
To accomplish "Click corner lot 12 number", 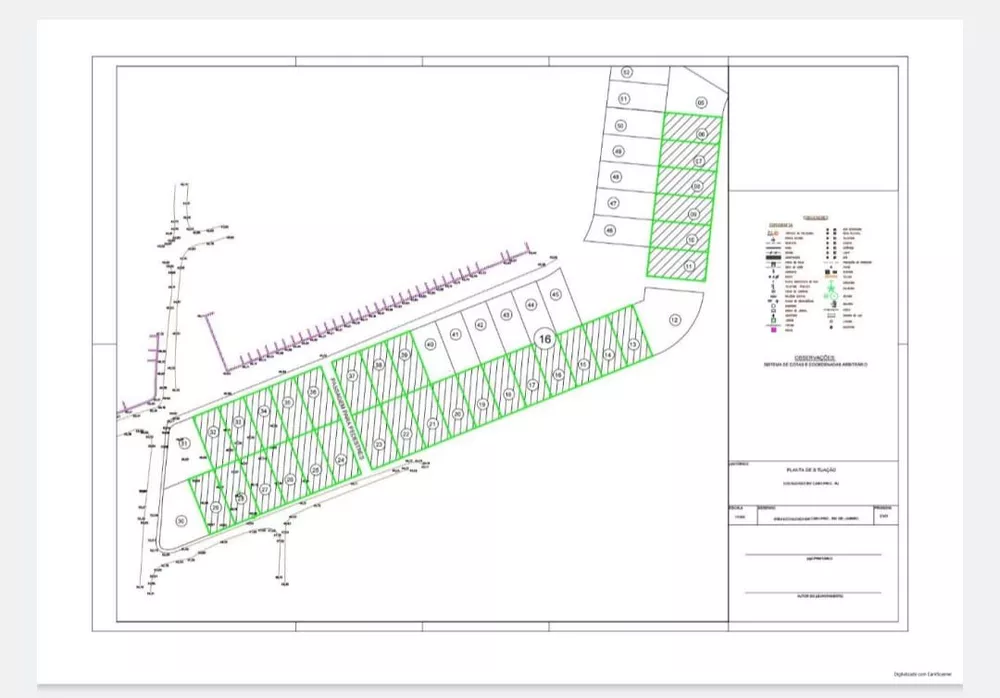I will click(x=675, y=320).
